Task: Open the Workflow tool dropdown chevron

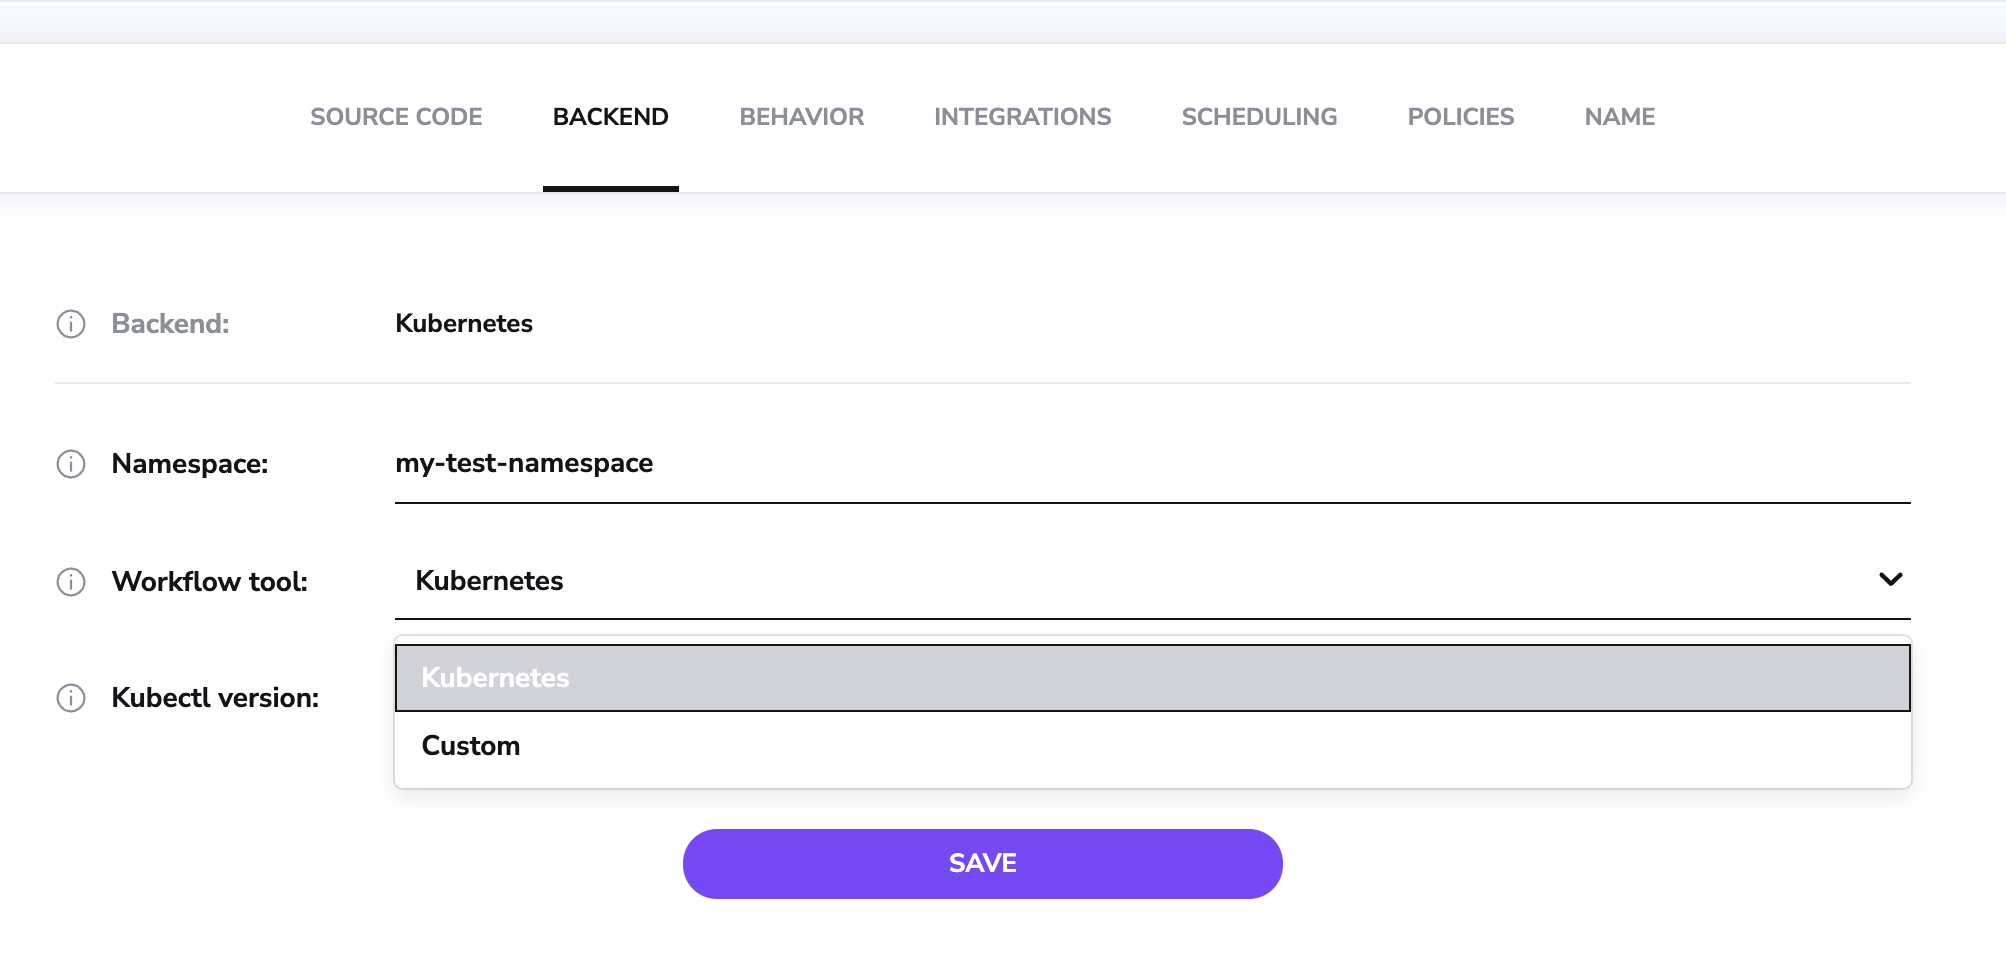Action: [x=1889, y=579]
